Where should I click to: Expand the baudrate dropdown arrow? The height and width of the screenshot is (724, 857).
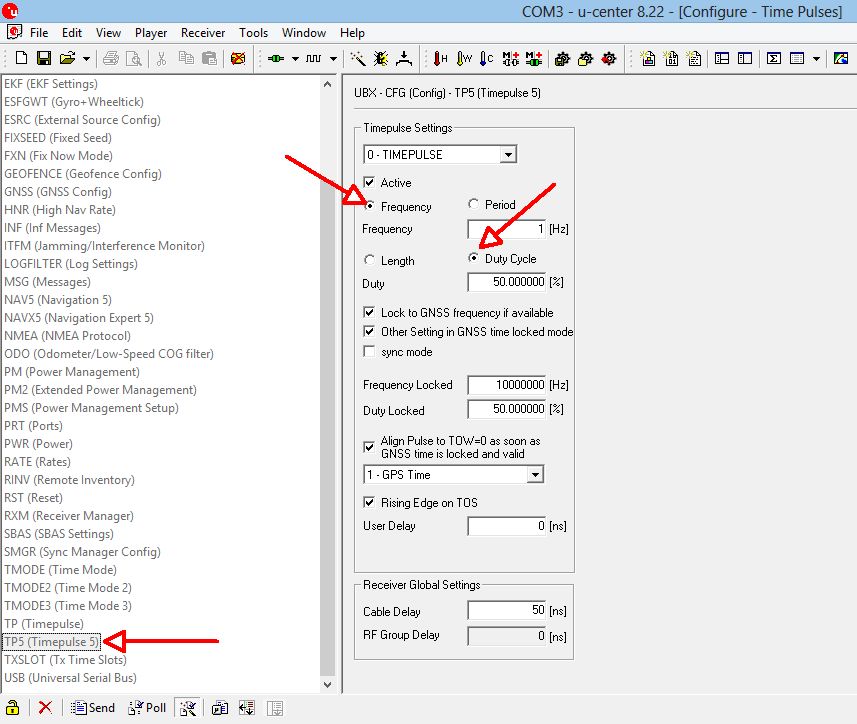click(333, 58)
